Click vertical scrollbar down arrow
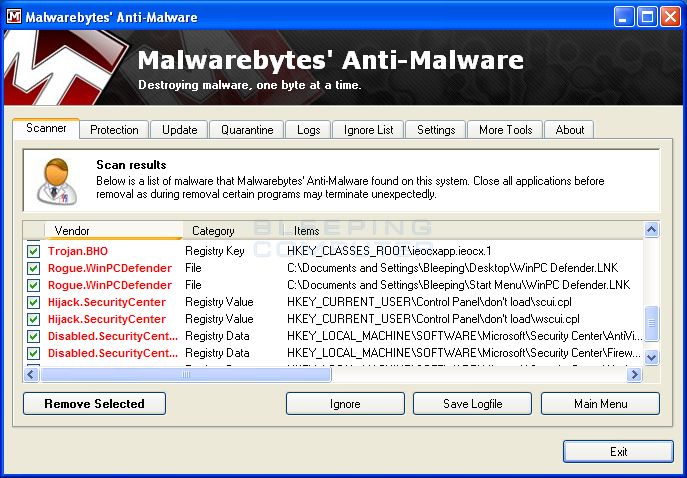This screenshot has width=687, height=478. point(652,357)
